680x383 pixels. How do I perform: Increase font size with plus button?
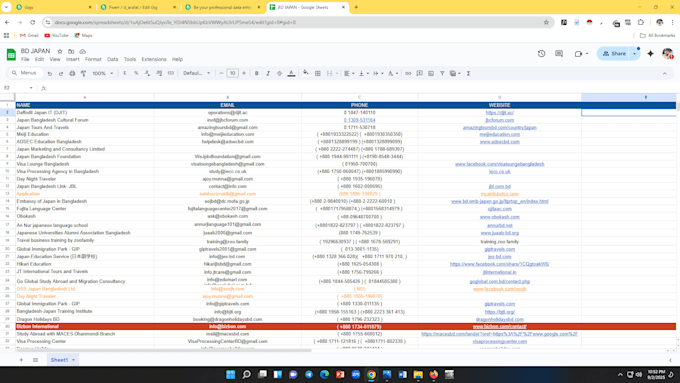244,73
